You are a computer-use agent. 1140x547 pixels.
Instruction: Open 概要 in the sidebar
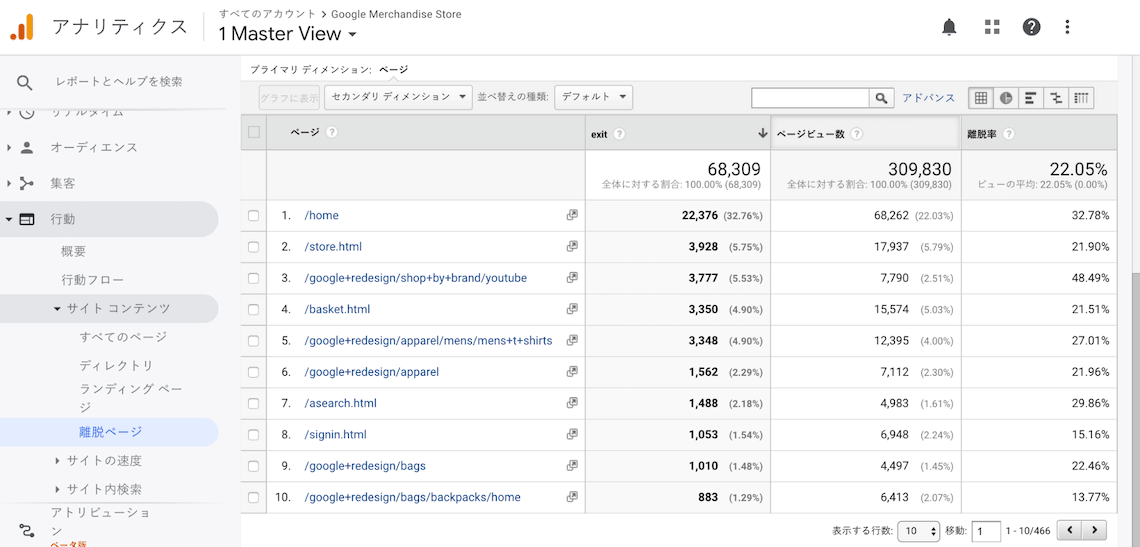(x=73, y=252)
